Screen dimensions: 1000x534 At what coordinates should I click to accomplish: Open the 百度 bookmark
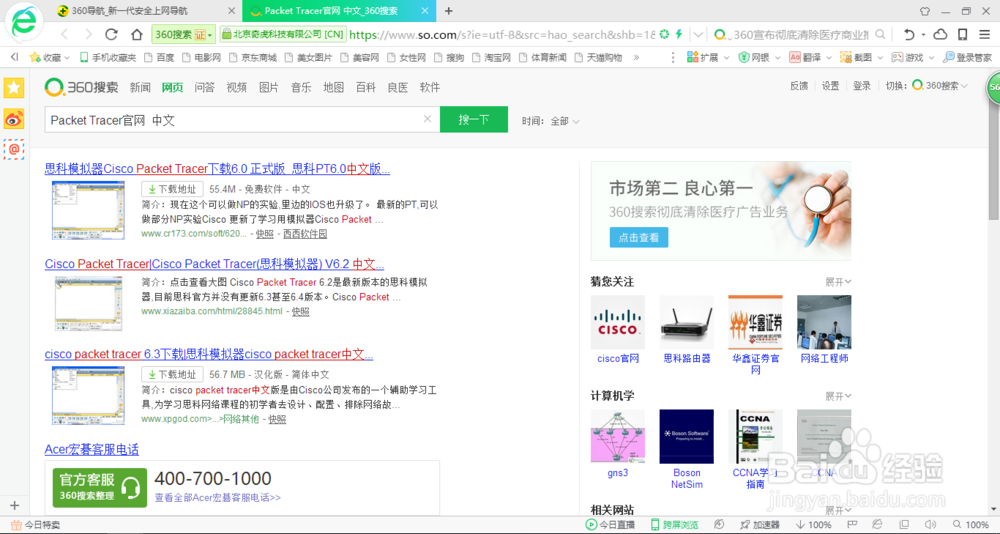tap(159, 57)
